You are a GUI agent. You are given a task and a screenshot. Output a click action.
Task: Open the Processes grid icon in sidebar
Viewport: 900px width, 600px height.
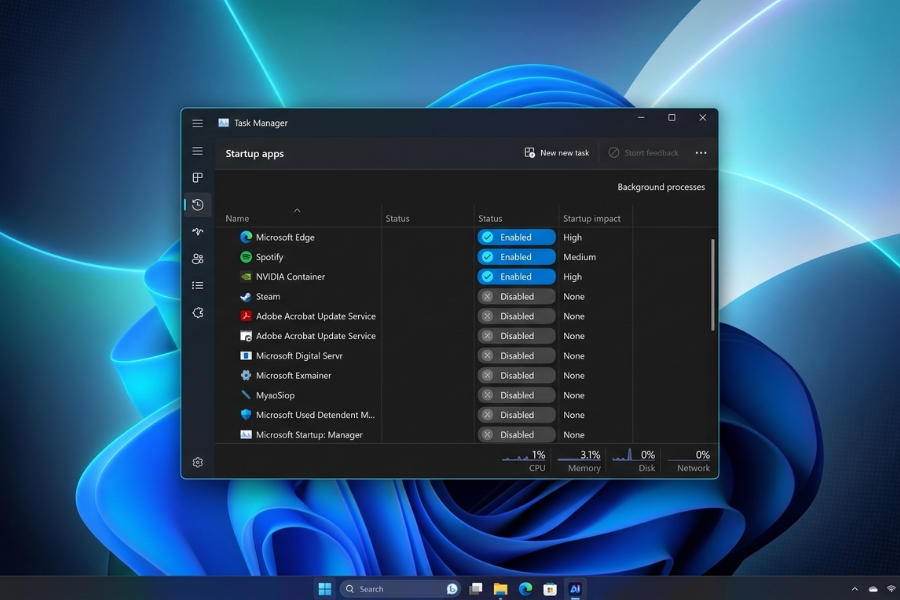click(x=197, y=177)
